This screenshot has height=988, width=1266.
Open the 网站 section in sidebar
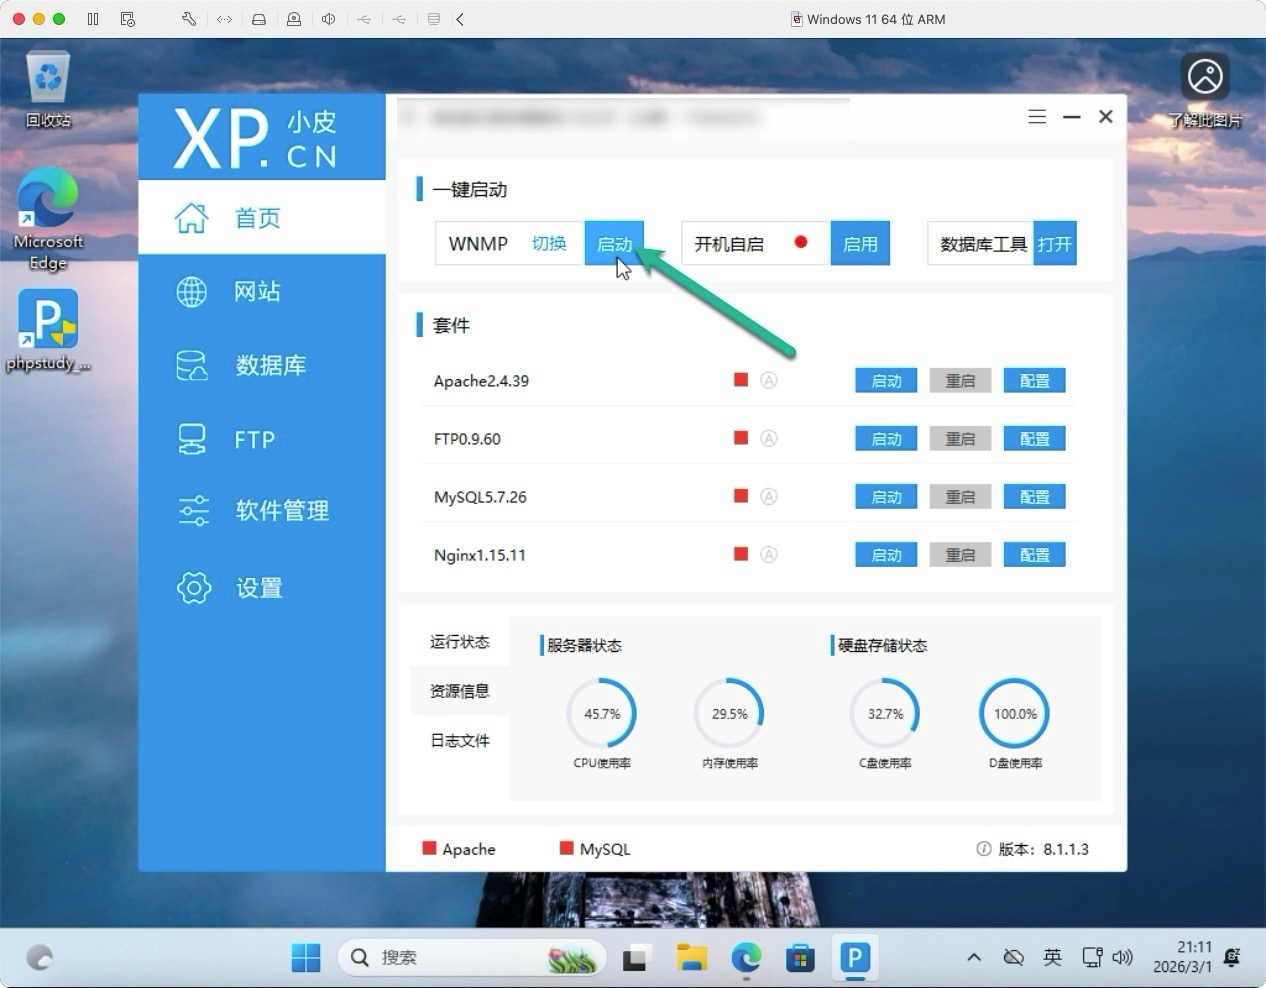pos(261,291)
